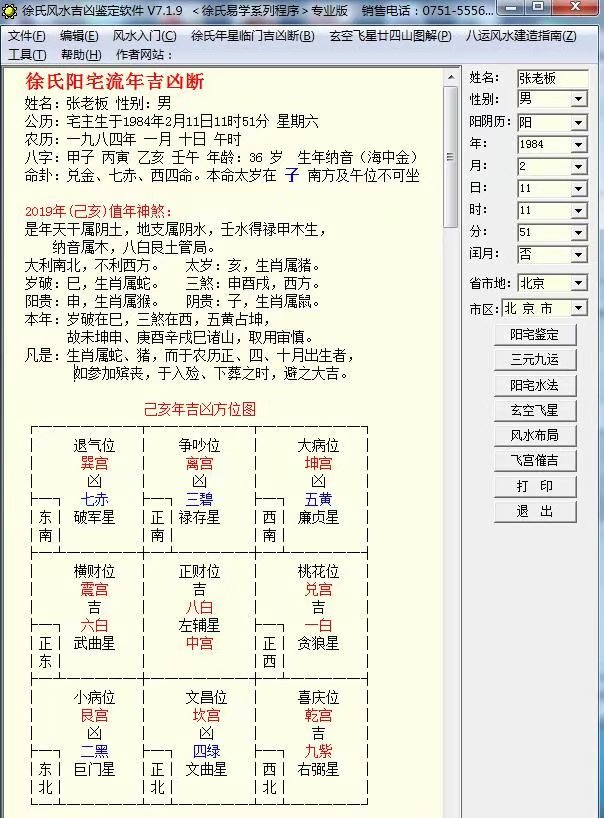Click the report scrollbar up arrow
Image resolution: width=604 pixels, height=818 pixels.
450,77
